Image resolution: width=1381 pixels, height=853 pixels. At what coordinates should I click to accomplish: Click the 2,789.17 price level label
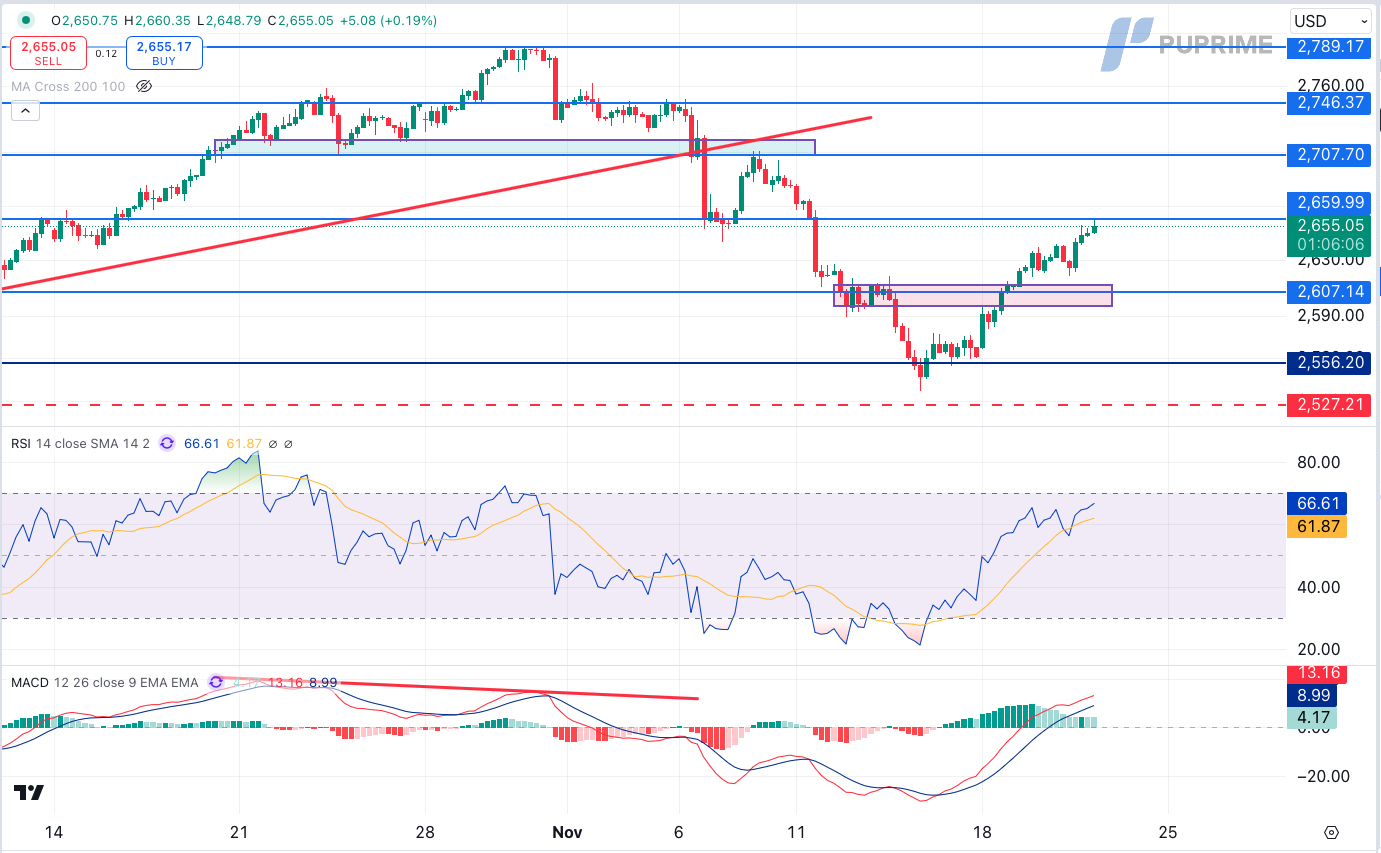[x=1330, y=47]
